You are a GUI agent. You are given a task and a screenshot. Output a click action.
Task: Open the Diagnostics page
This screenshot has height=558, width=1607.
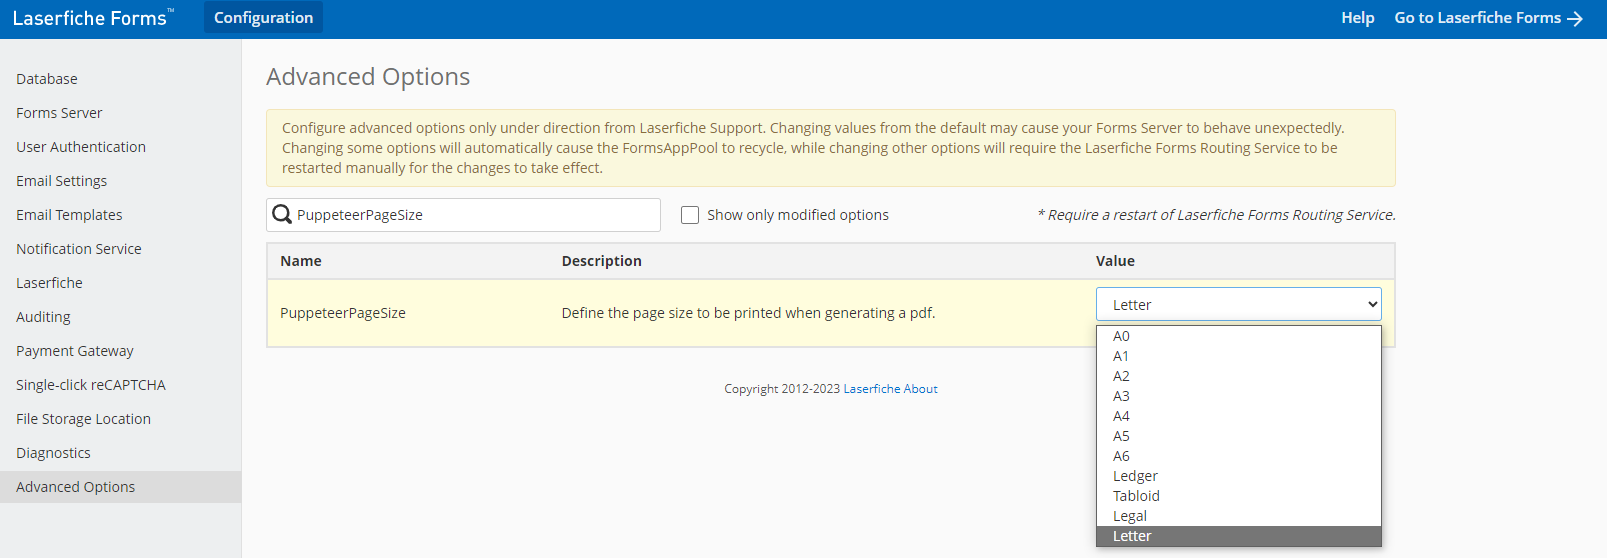tap(53, 453)
